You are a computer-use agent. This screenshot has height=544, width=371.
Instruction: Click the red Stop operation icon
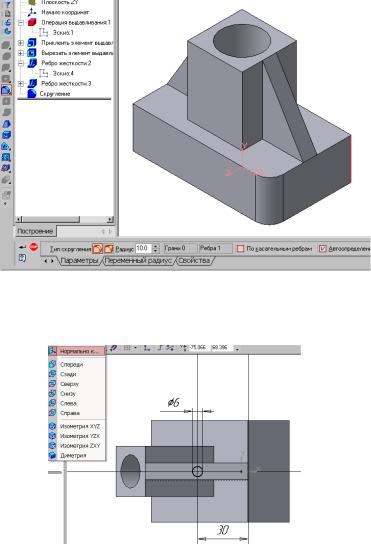pyautogui.click(x=33, y=247)
